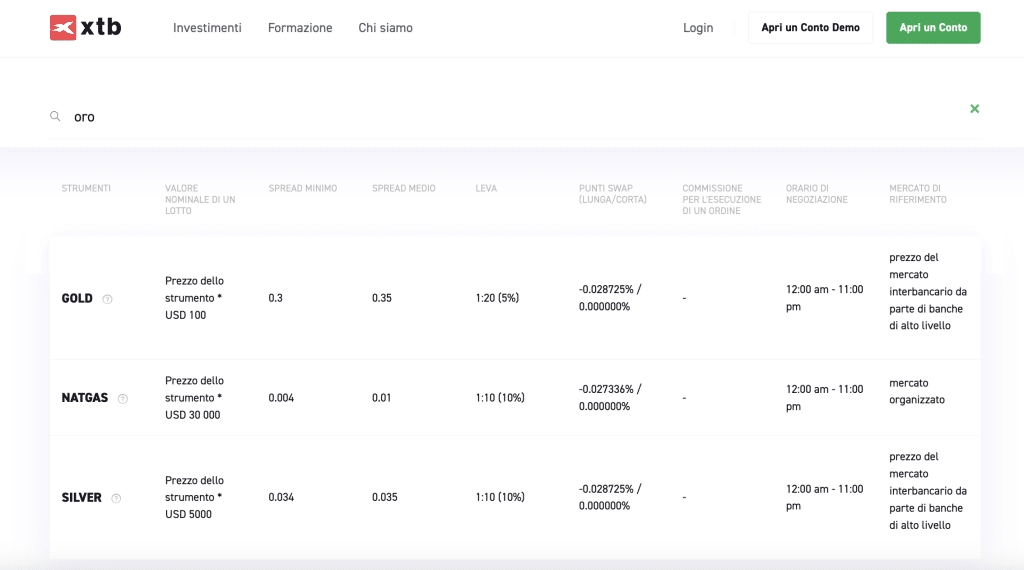Image resolution: width=1024 pixels, height=570 pixels.
Task: Open the Investimenti menu
Action: (207, 28)
